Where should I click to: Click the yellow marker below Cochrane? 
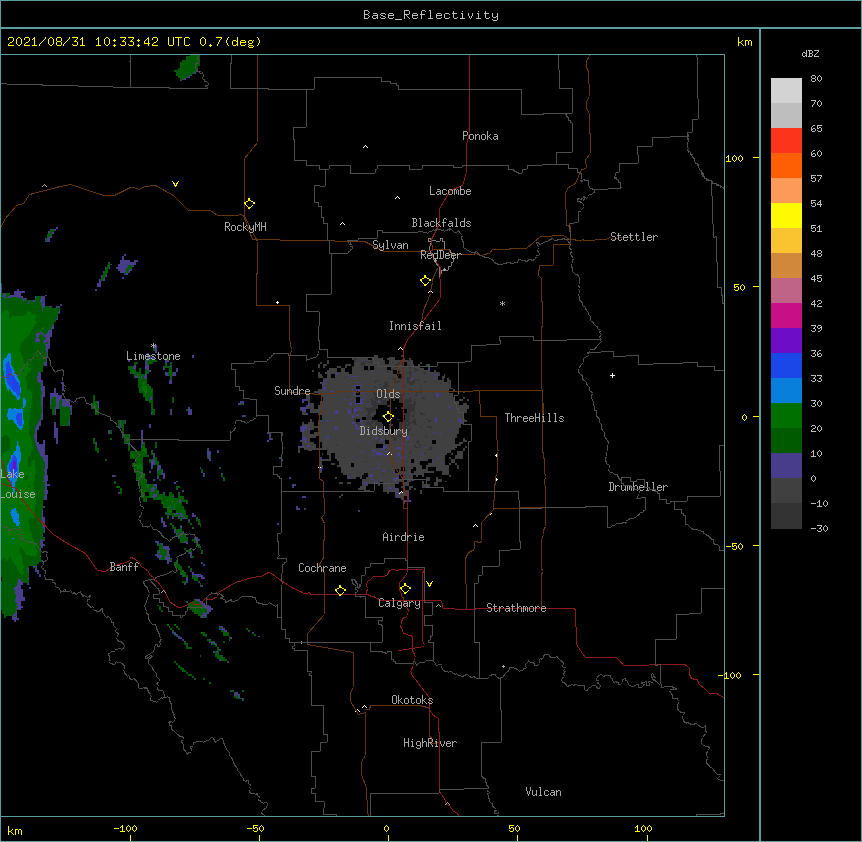pos(340,590)
